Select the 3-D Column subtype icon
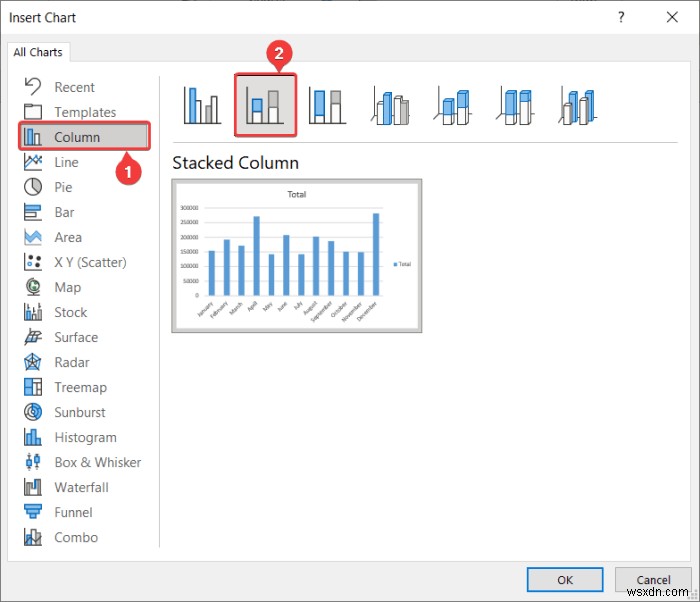 577,105
